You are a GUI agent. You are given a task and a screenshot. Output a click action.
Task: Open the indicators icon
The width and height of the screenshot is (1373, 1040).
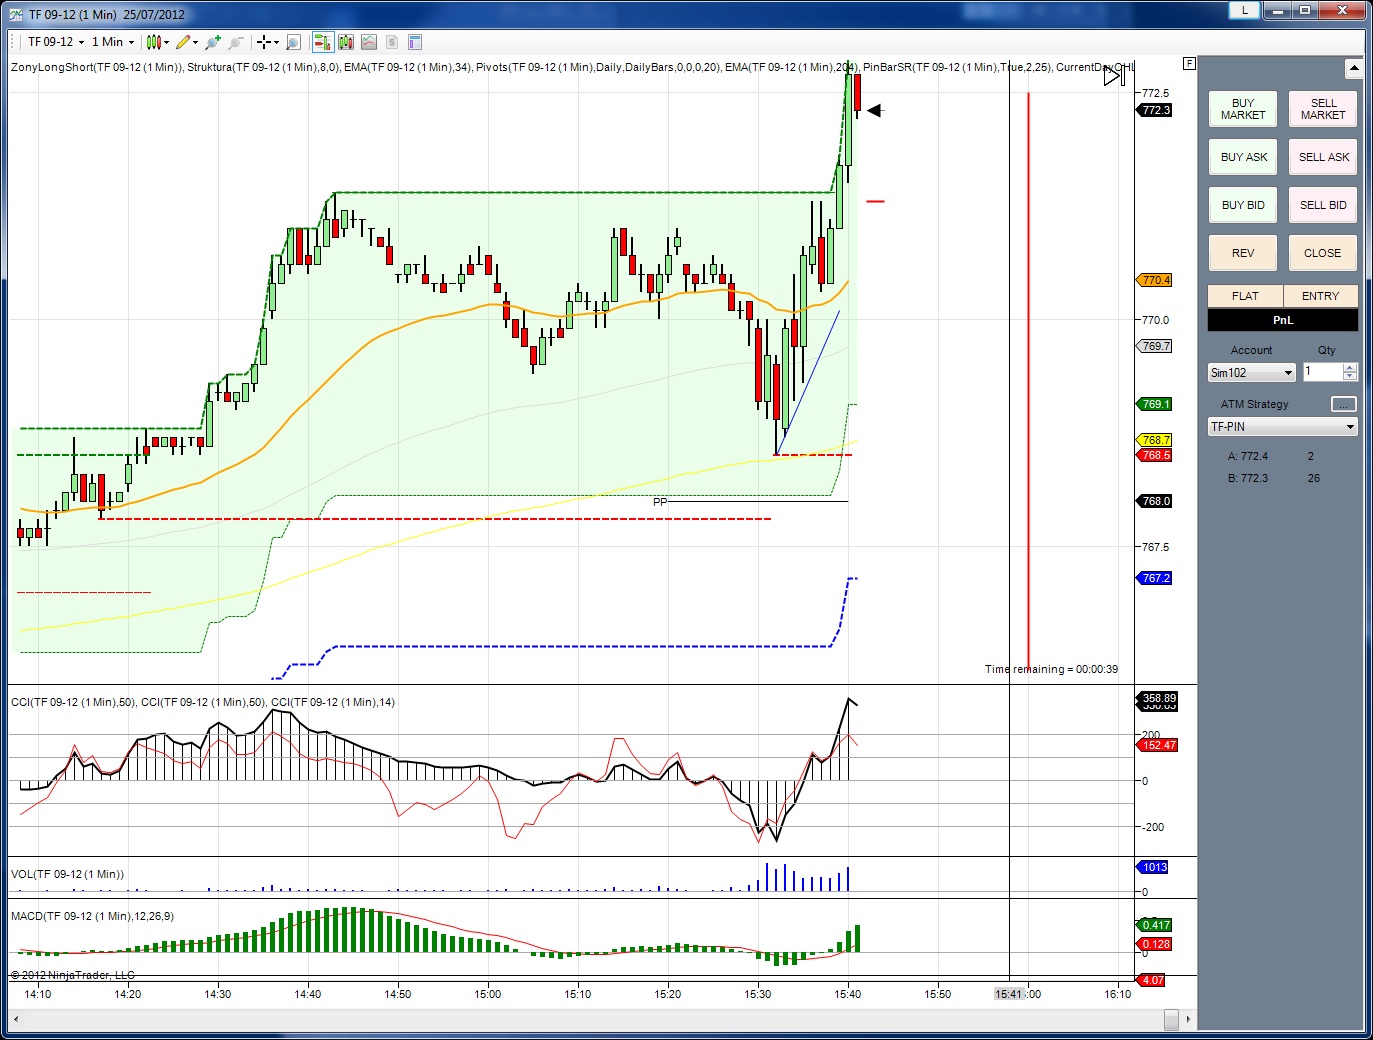pyautogui.click(x=369, y=42)
